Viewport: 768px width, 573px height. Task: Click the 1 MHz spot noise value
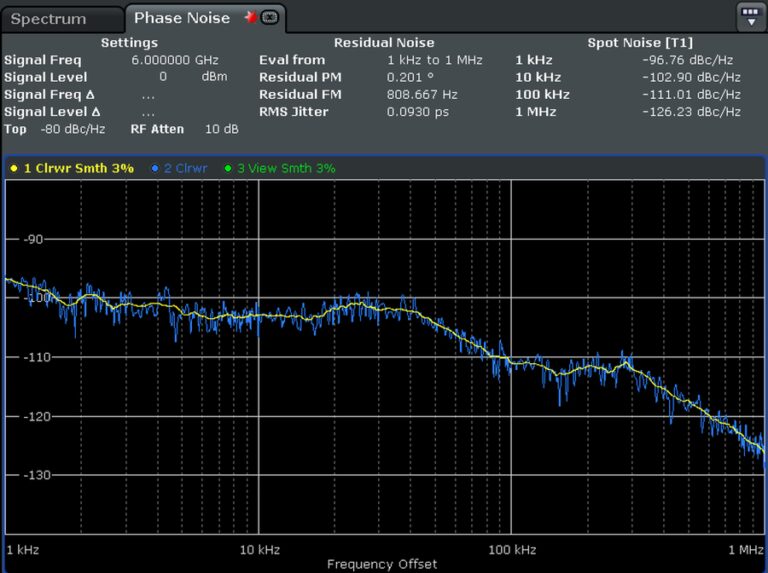(x=691, y=112)
